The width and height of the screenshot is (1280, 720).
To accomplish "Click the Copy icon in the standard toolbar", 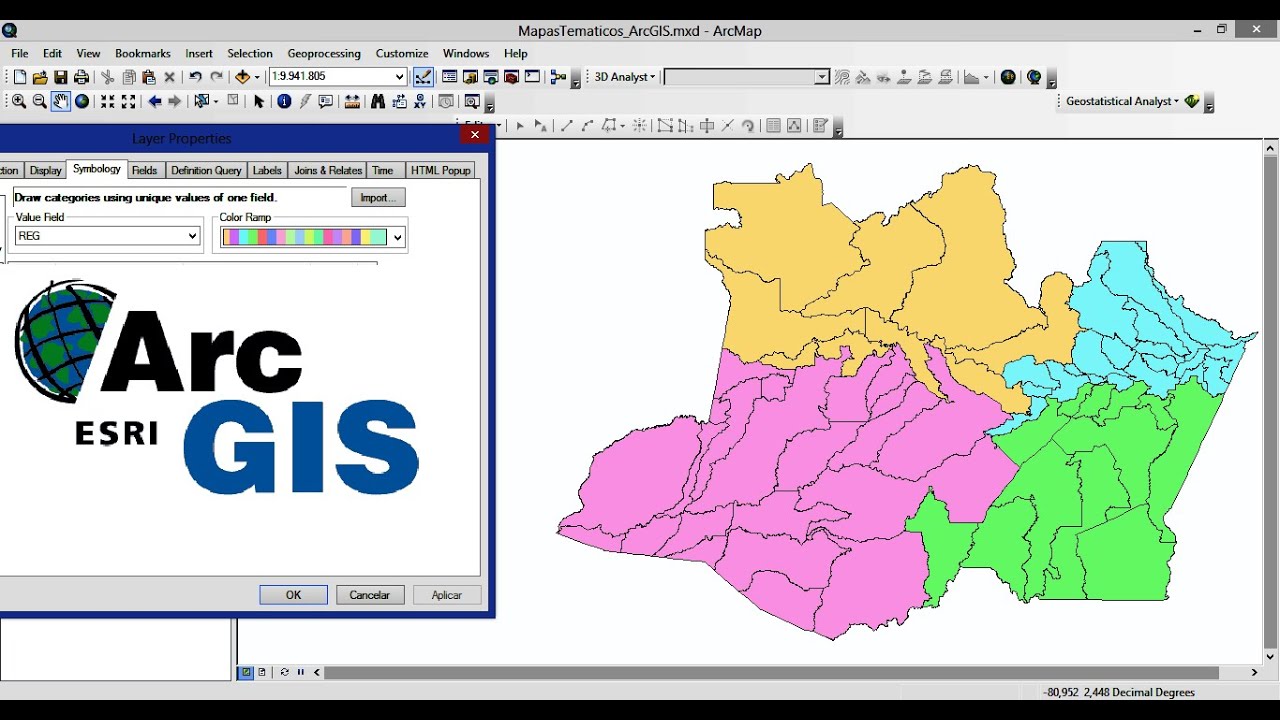I will click(129, 77).
